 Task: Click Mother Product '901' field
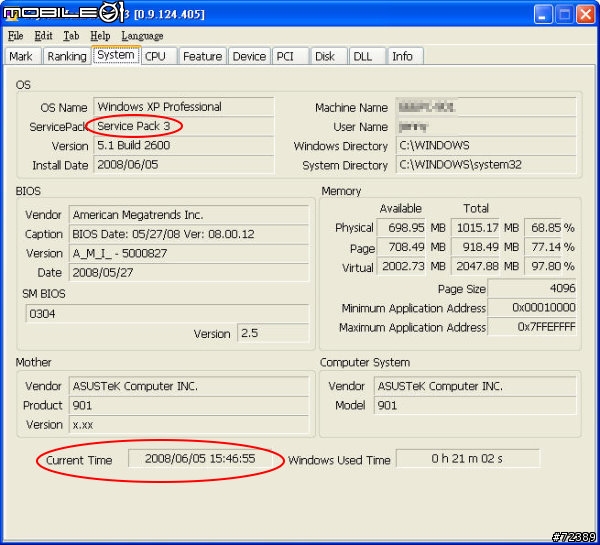coord(189,405)
